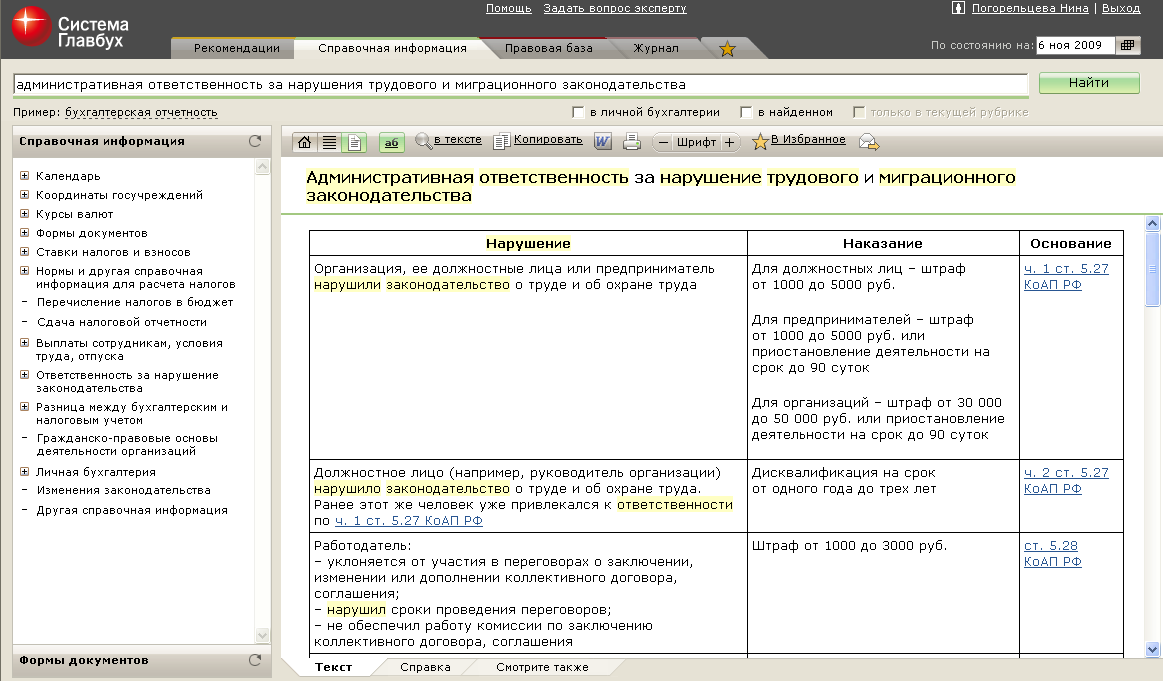Expand the Курсы валют section
The image size is (1163, 681).
(x=24, y=214)
